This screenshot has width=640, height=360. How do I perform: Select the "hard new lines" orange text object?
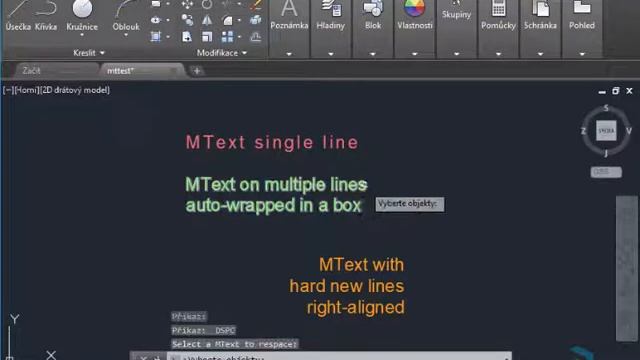(x=347, y=286)
